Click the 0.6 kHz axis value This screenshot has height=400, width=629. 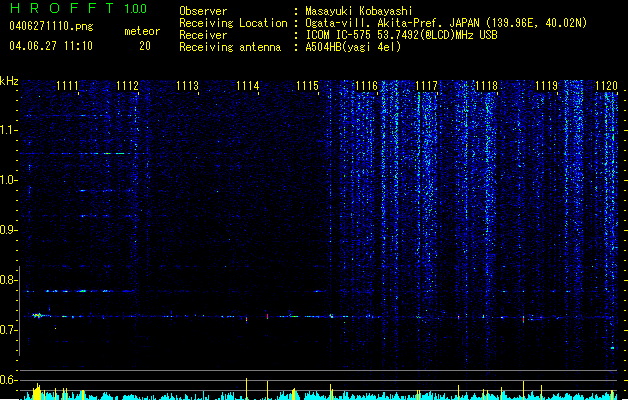[8, 380]
